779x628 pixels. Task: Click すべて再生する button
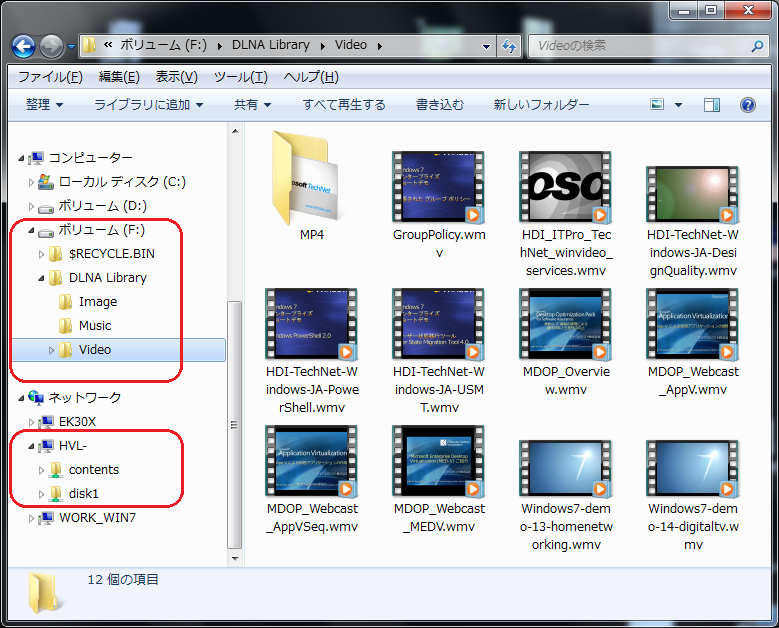pyautogui.click(x=344, y=104)
